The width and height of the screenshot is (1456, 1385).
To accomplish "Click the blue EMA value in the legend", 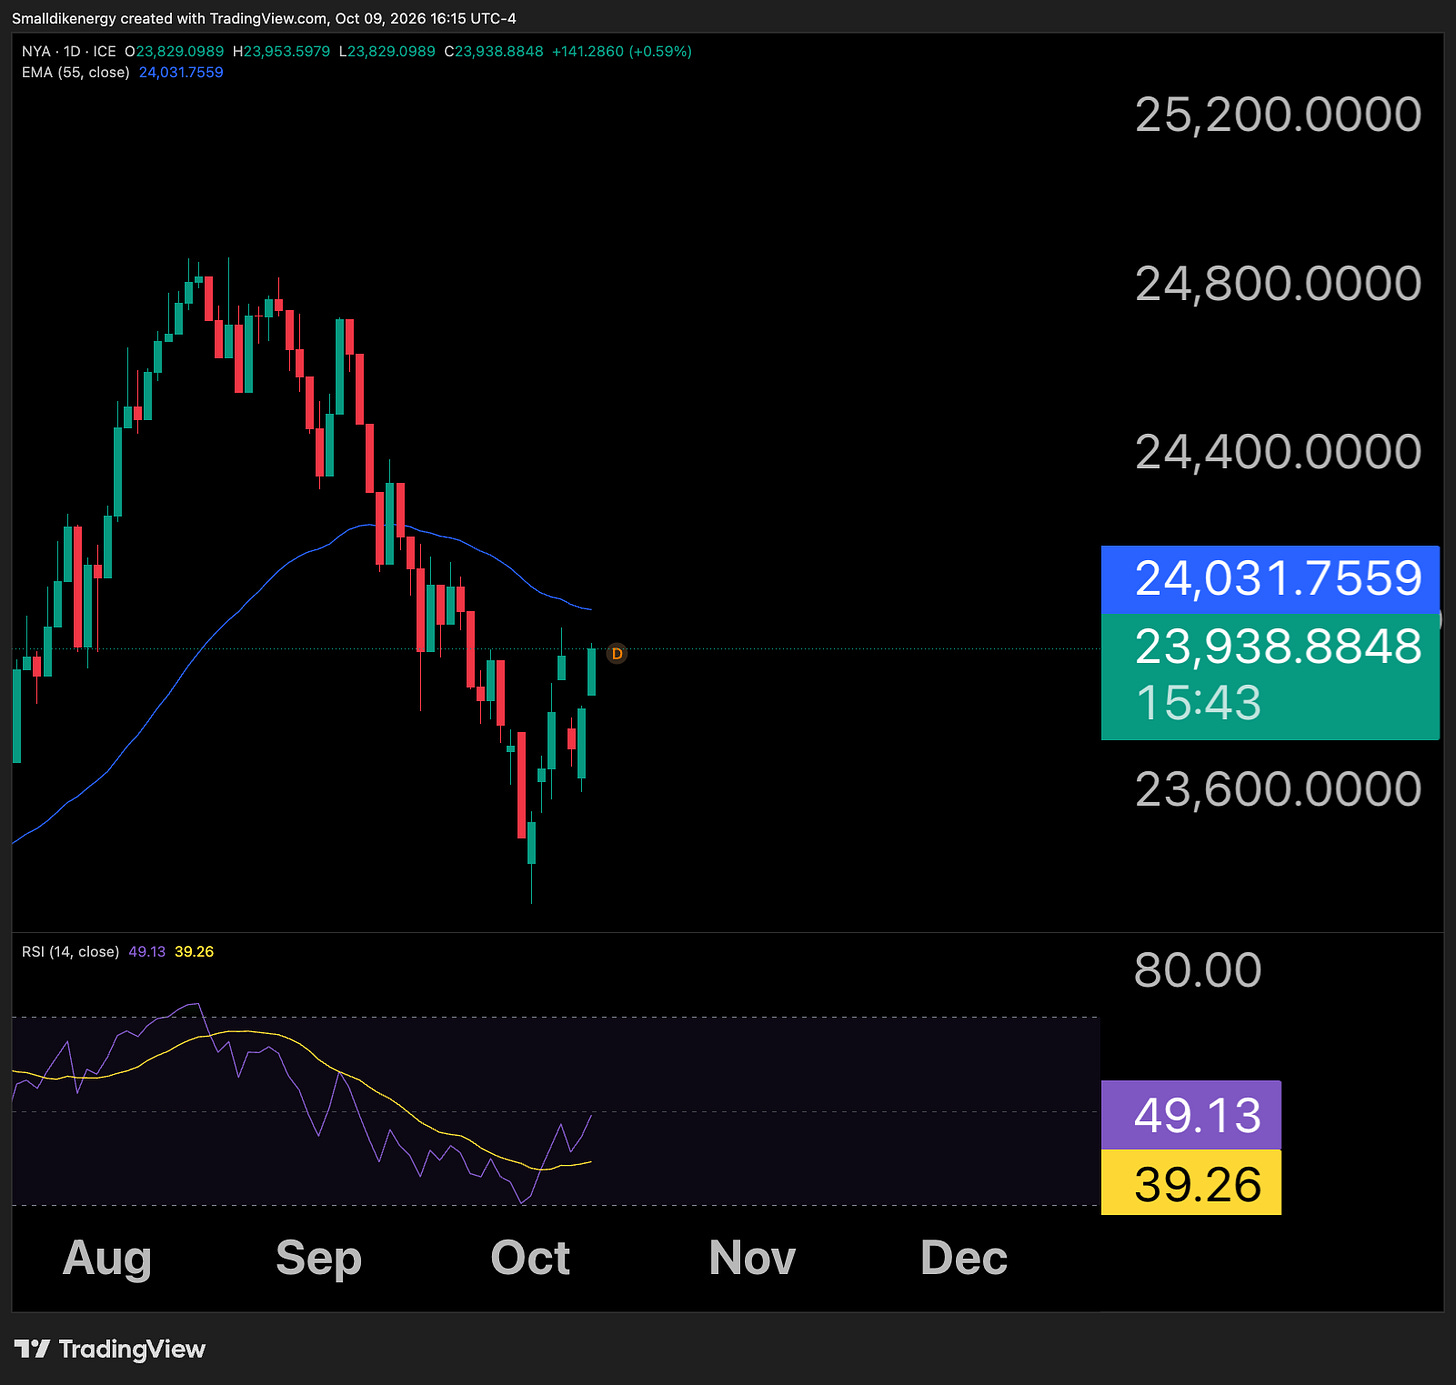I will [x=181, y=72].
